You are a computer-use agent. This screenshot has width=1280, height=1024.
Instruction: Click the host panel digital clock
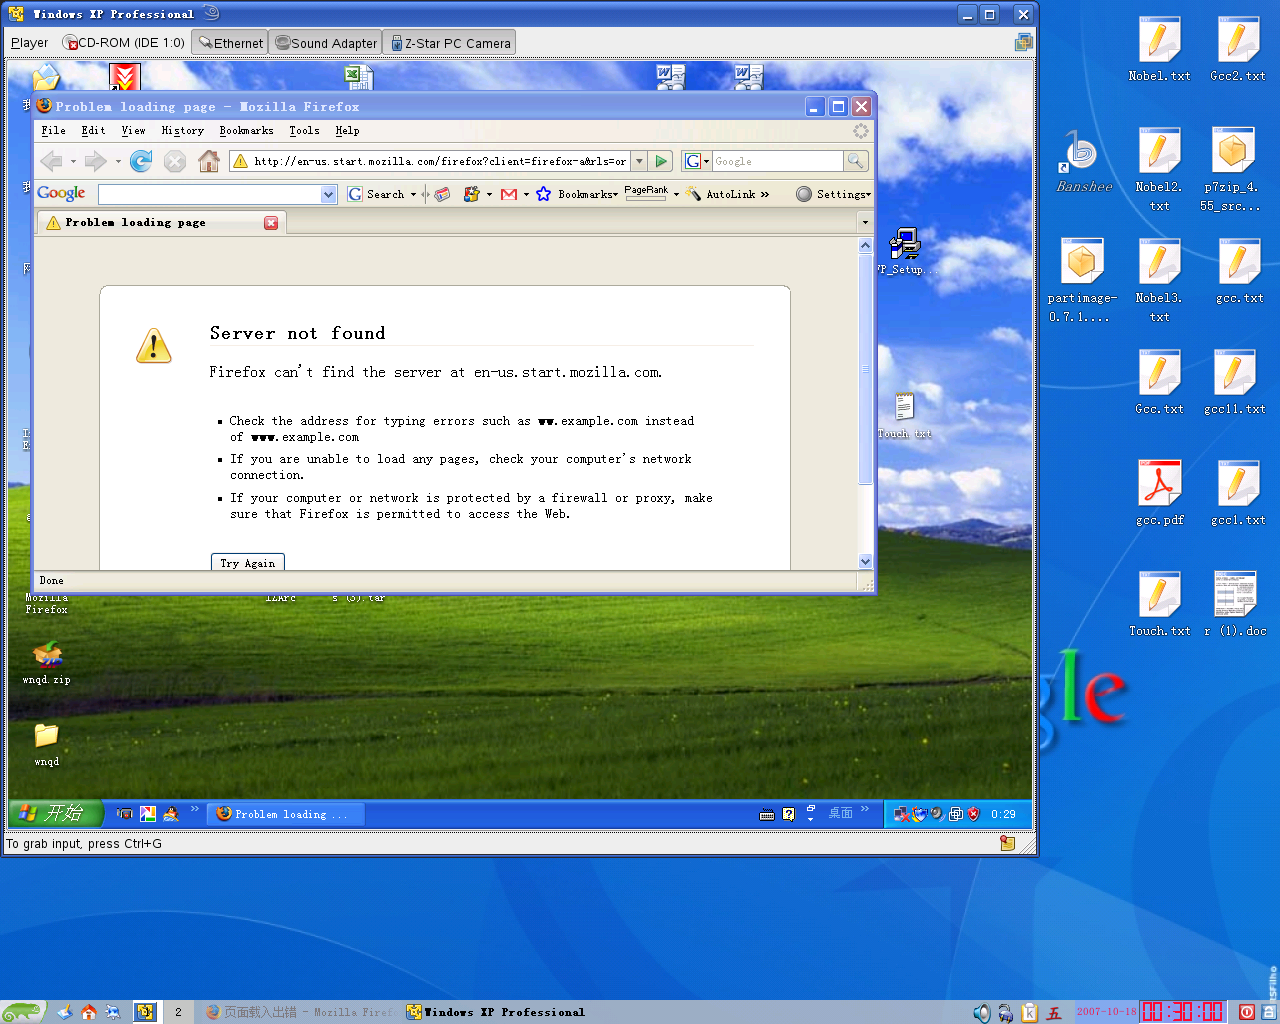tap(1183, 1012)
